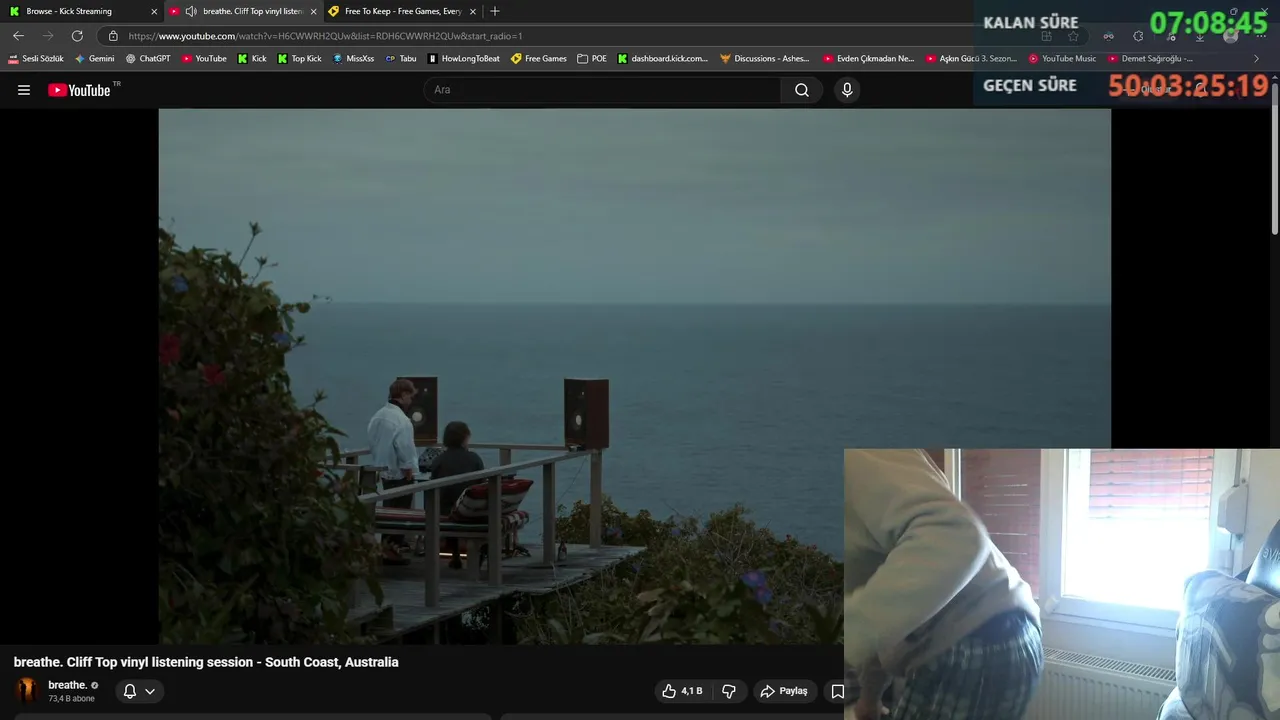1280x720 pixels.
Task: Open the YouTube hamburger guide menu
Action: [24, 90]
